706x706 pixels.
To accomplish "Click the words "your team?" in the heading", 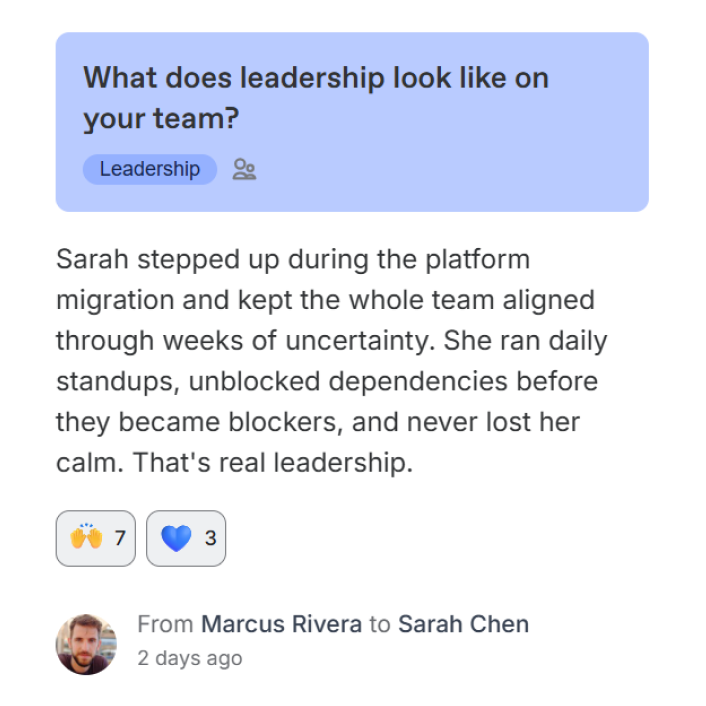I will (x=161, y=119).
